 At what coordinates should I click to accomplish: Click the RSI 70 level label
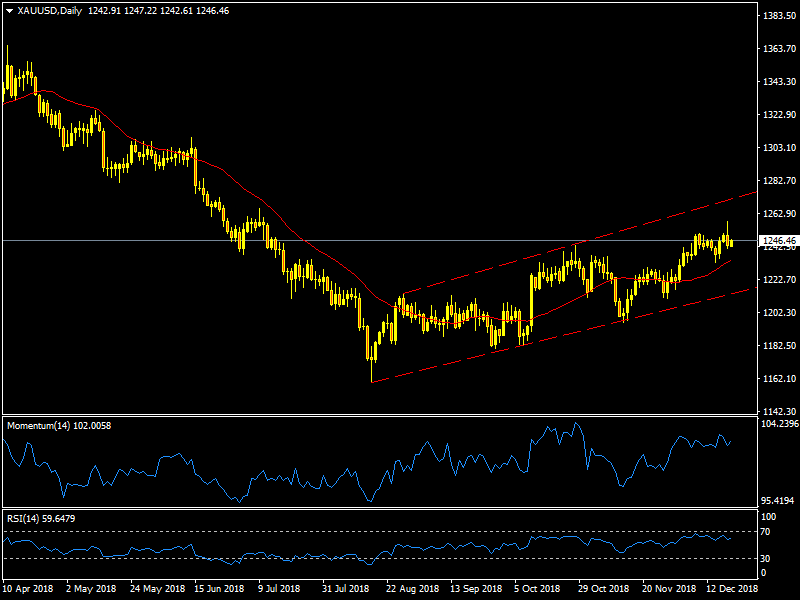coord(767,531)
